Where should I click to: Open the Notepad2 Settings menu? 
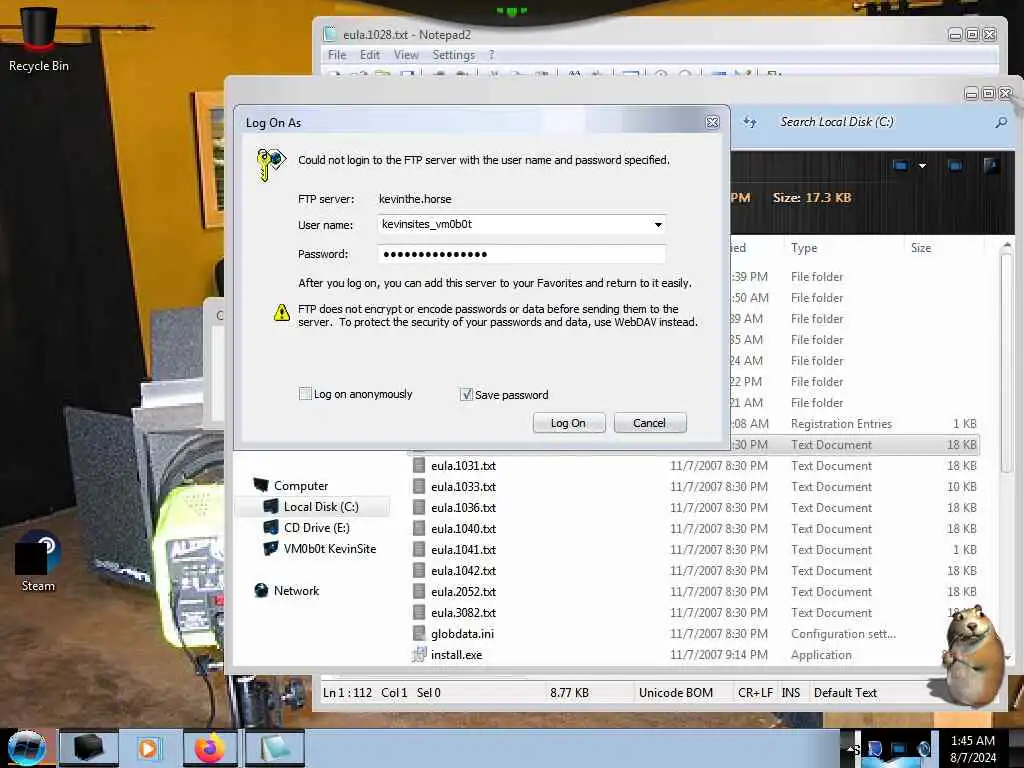tap(453, 55)
